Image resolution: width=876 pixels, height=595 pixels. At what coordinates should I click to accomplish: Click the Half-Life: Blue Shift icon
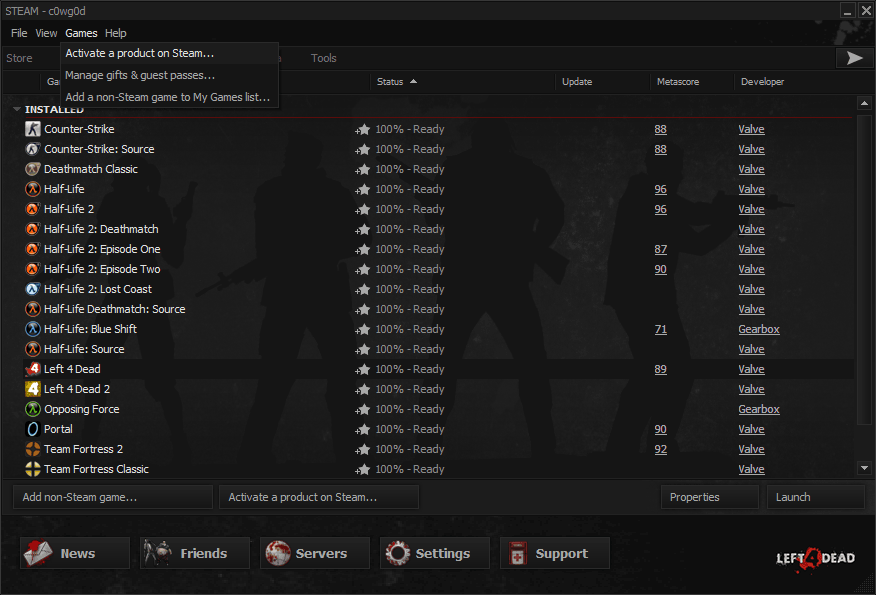click(32, 329)
